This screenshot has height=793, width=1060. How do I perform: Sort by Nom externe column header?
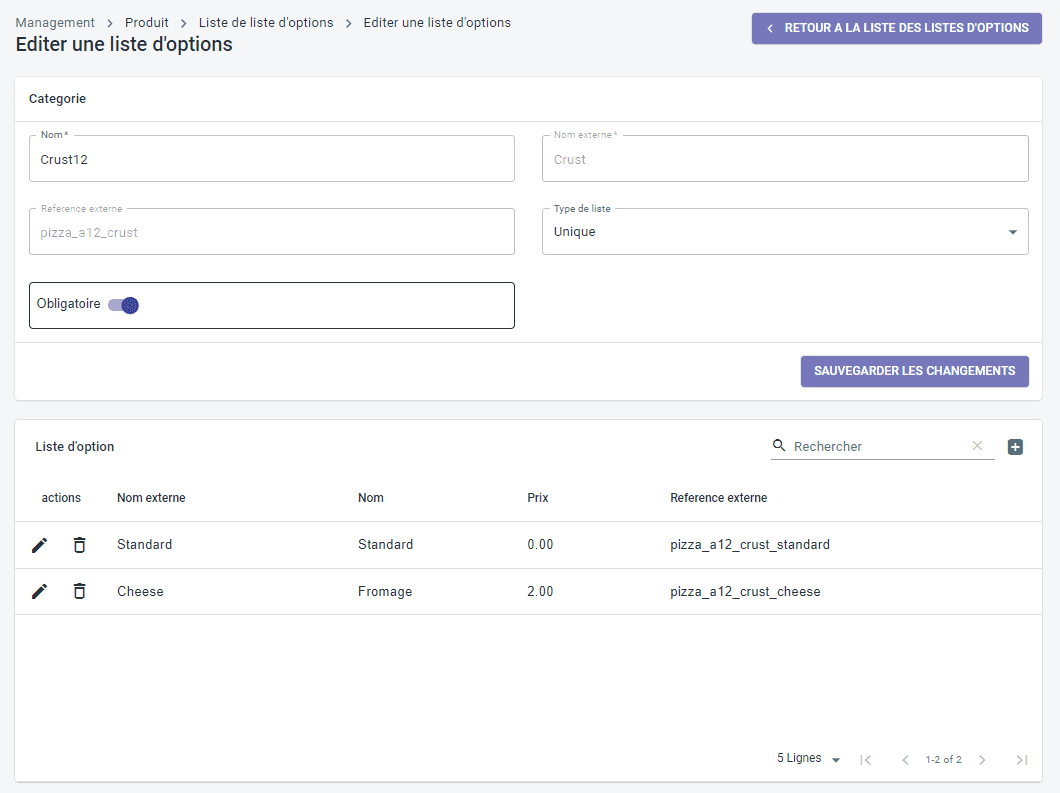tap(151, 498)
